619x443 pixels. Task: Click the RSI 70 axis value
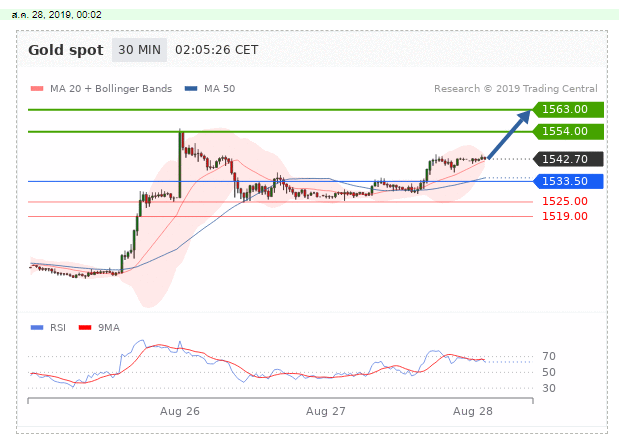[549, 357]
